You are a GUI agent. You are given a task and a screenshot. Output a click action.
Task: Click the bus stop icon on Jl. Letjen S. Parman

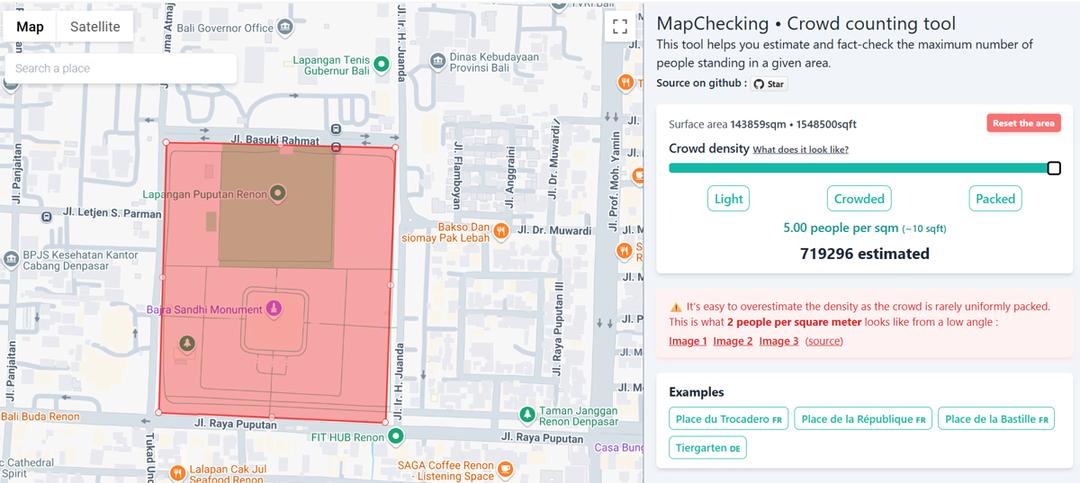point(46,216)
